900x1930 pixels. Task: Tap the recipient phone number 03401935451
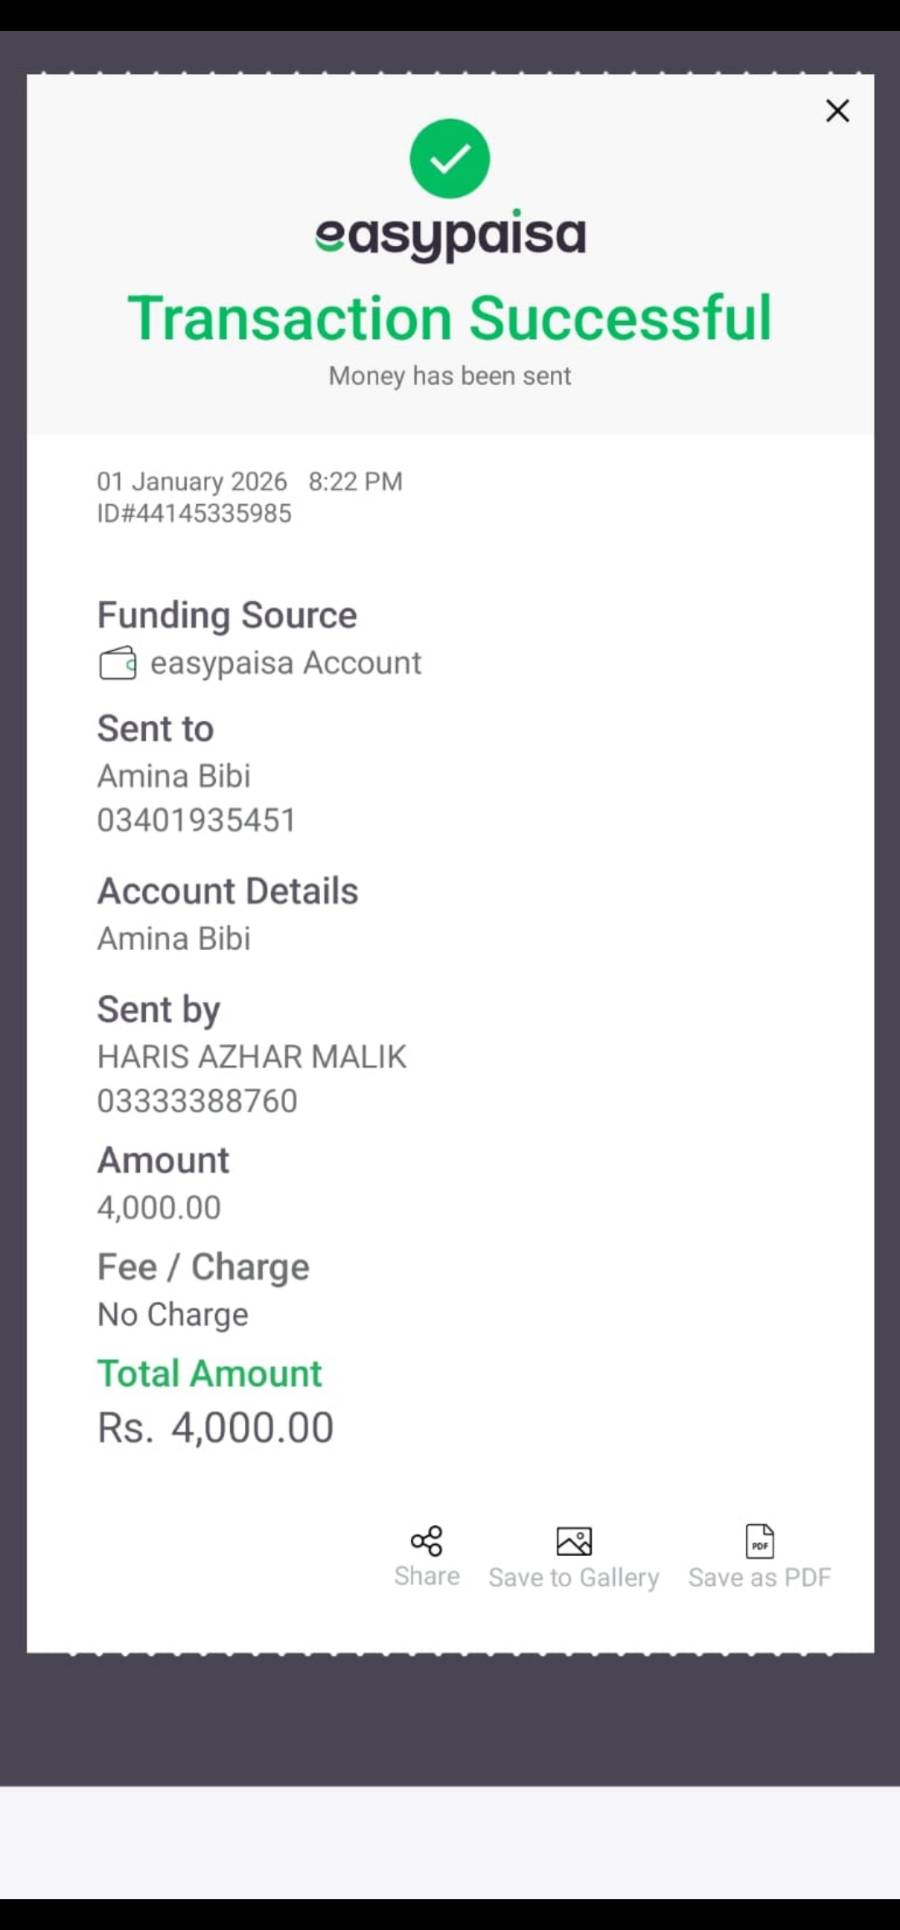tap(197, 820)
